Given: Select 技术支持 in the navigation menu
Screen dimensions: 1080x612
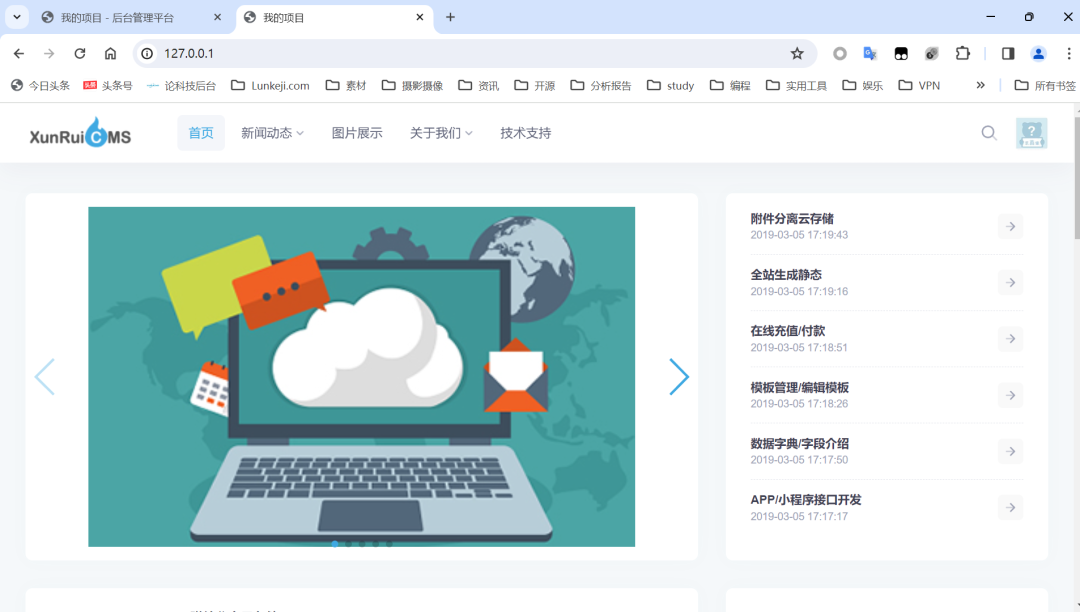Looking at the screenshot, I should point(524,132).
